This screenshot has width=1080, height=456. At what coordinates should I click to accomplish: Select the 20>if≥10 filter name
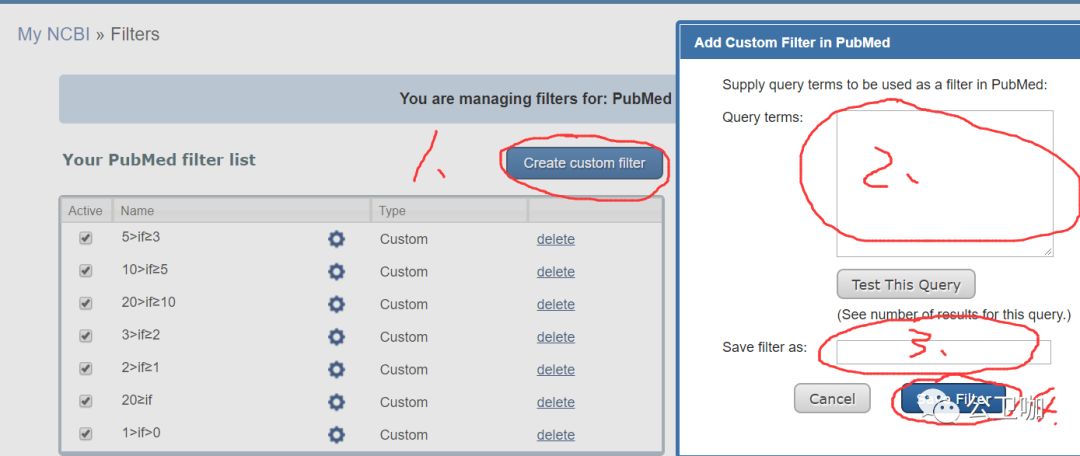point(148,302)
